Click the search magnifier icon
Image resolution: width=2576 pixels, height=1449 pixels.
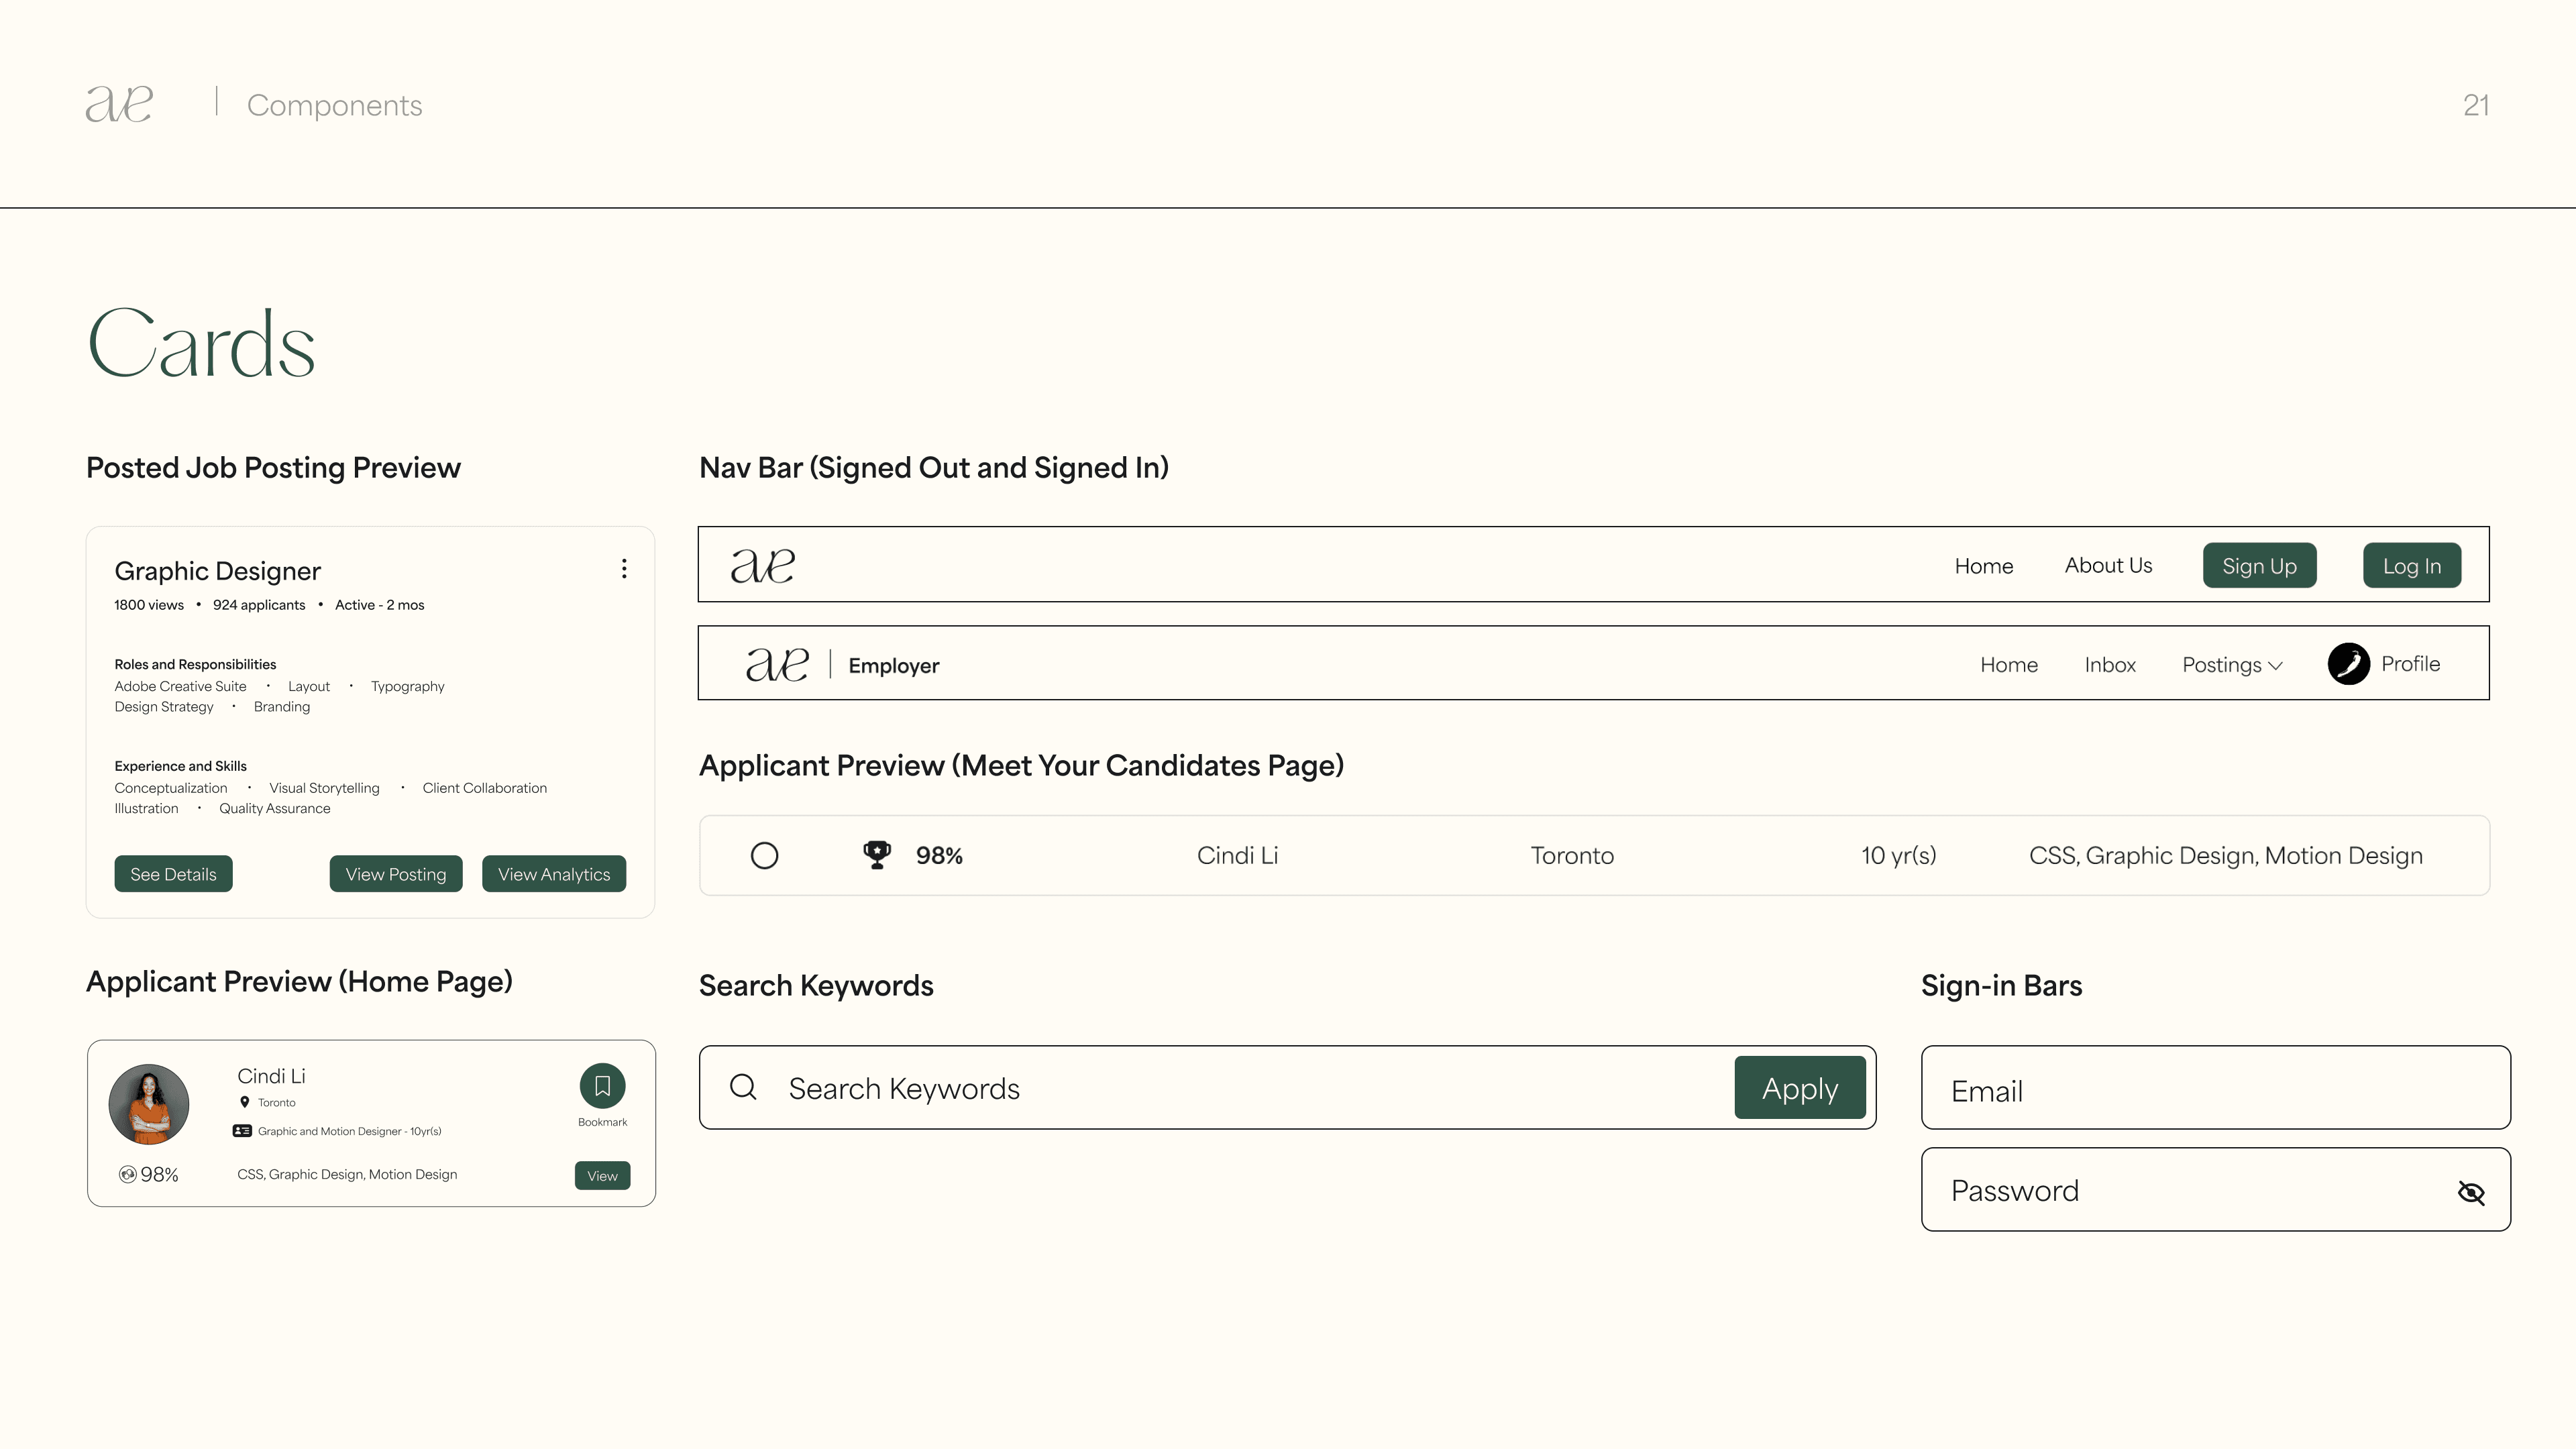[x=743, y=1087]
